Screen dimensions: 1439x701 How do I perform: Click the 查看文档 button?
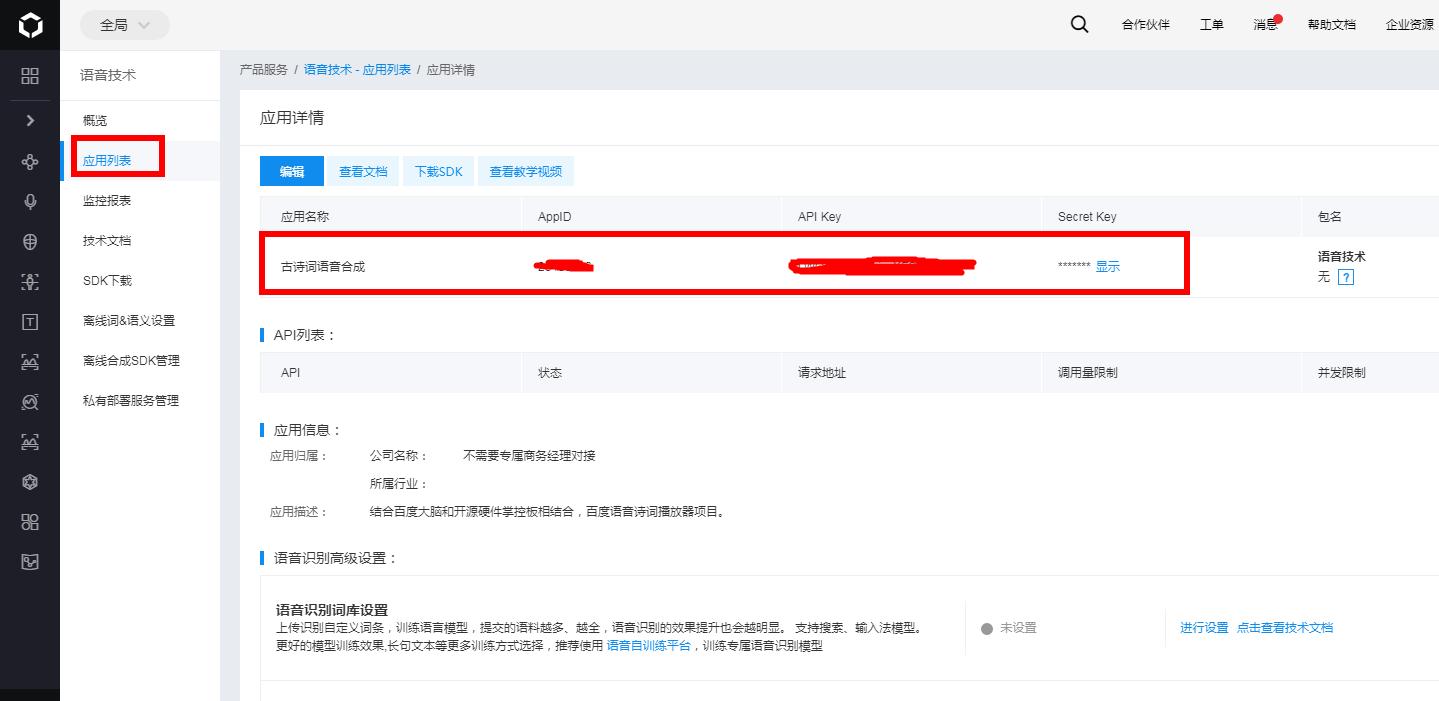363,171
